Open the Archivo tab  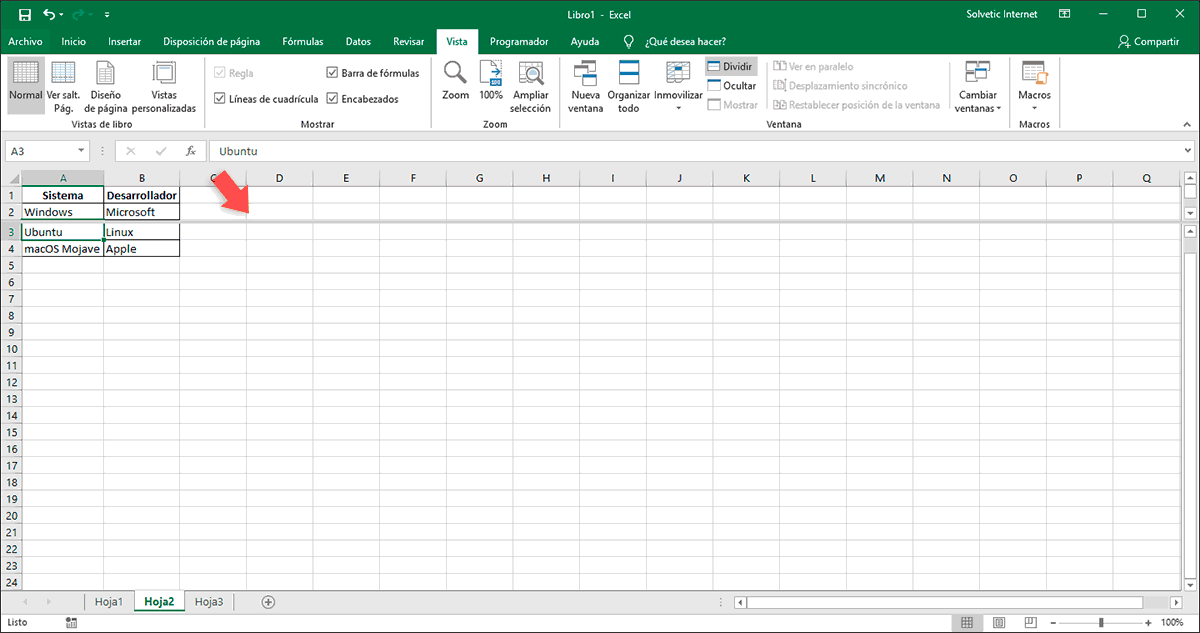[25, 42]
